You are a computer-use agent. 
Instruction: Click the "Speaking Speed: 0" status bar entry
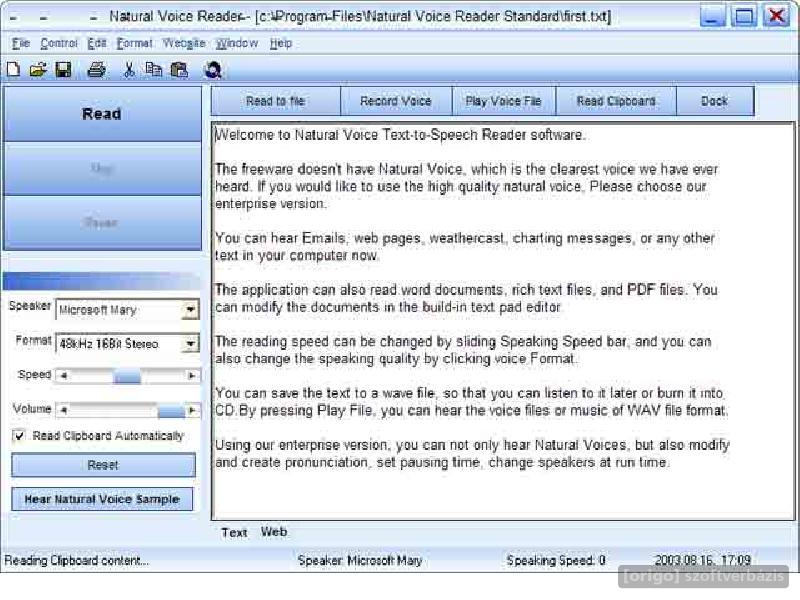[556, 560]
